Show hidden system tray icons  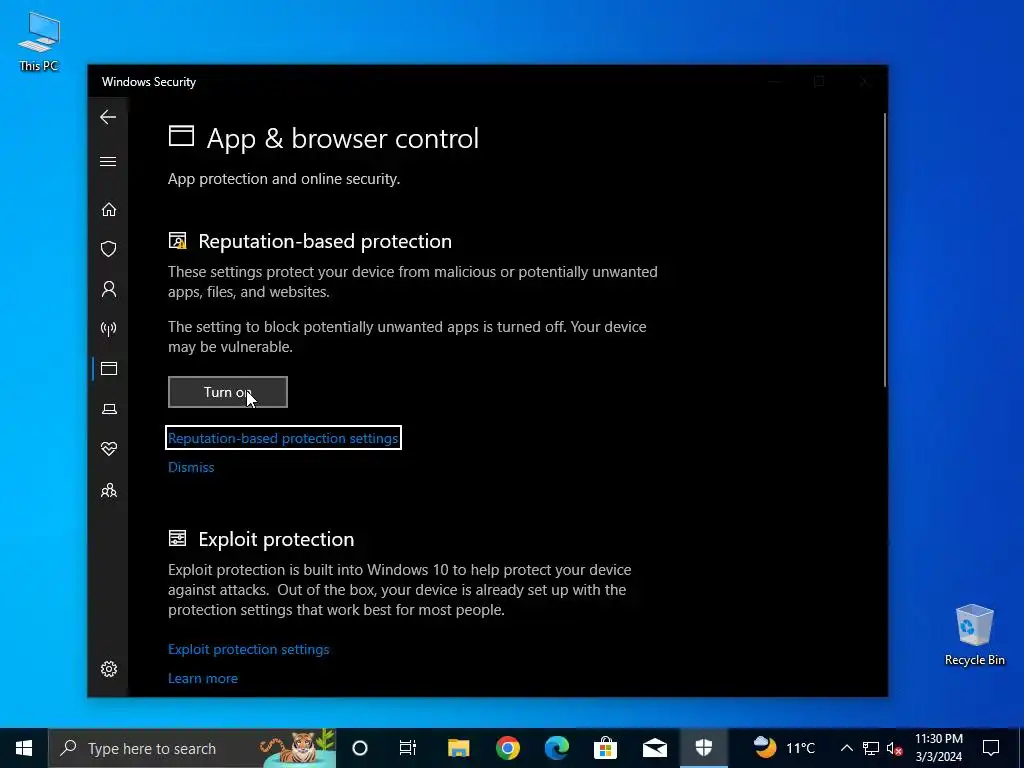click(x=846, y=748)
